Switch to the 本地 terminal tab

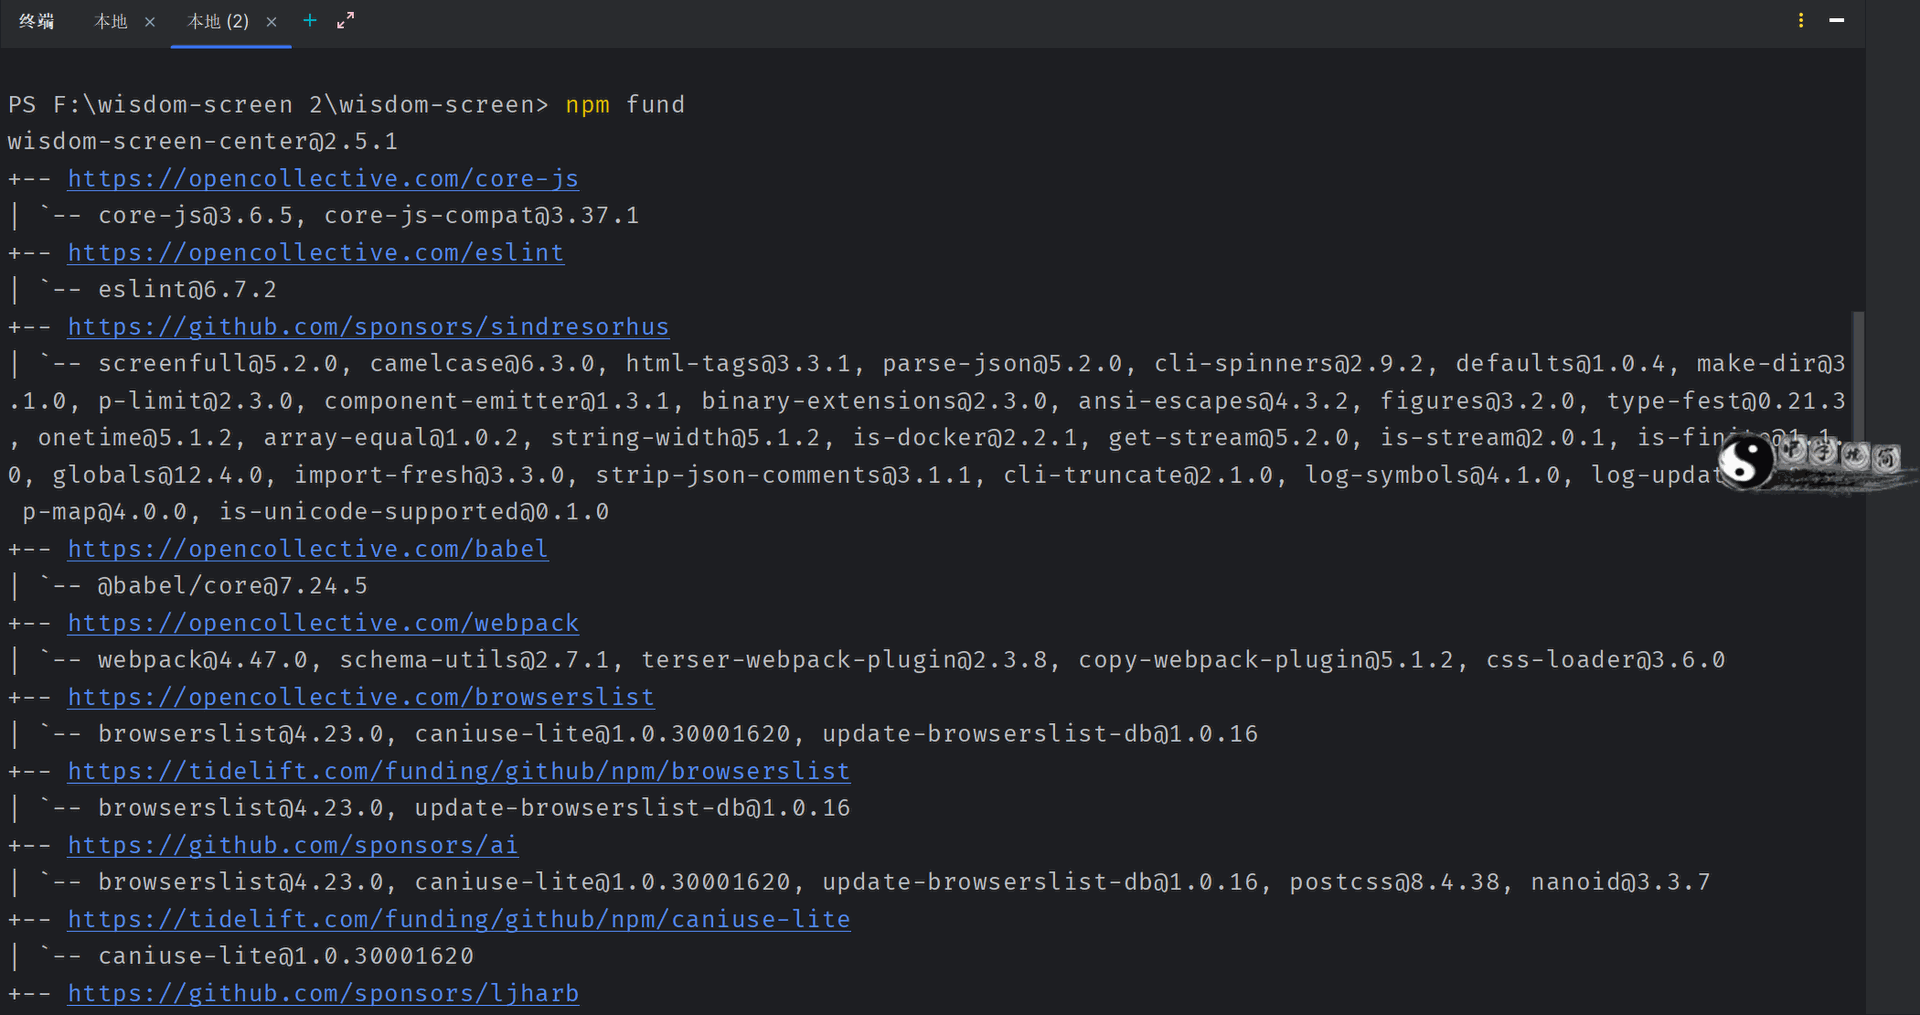pos(111,21)
